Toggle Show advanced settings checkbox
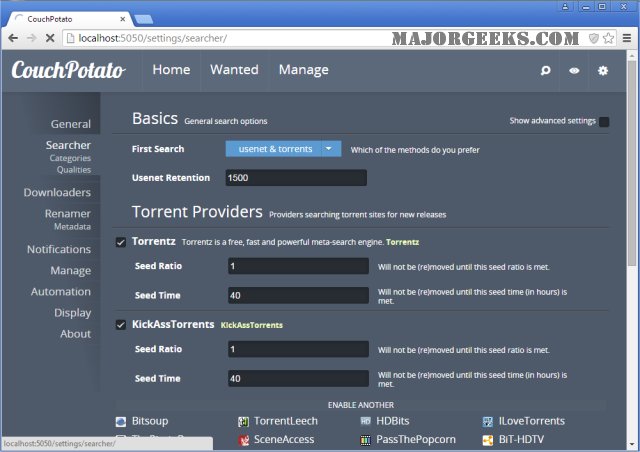This screenshot has width=640, height=452. tap(604, 121)
